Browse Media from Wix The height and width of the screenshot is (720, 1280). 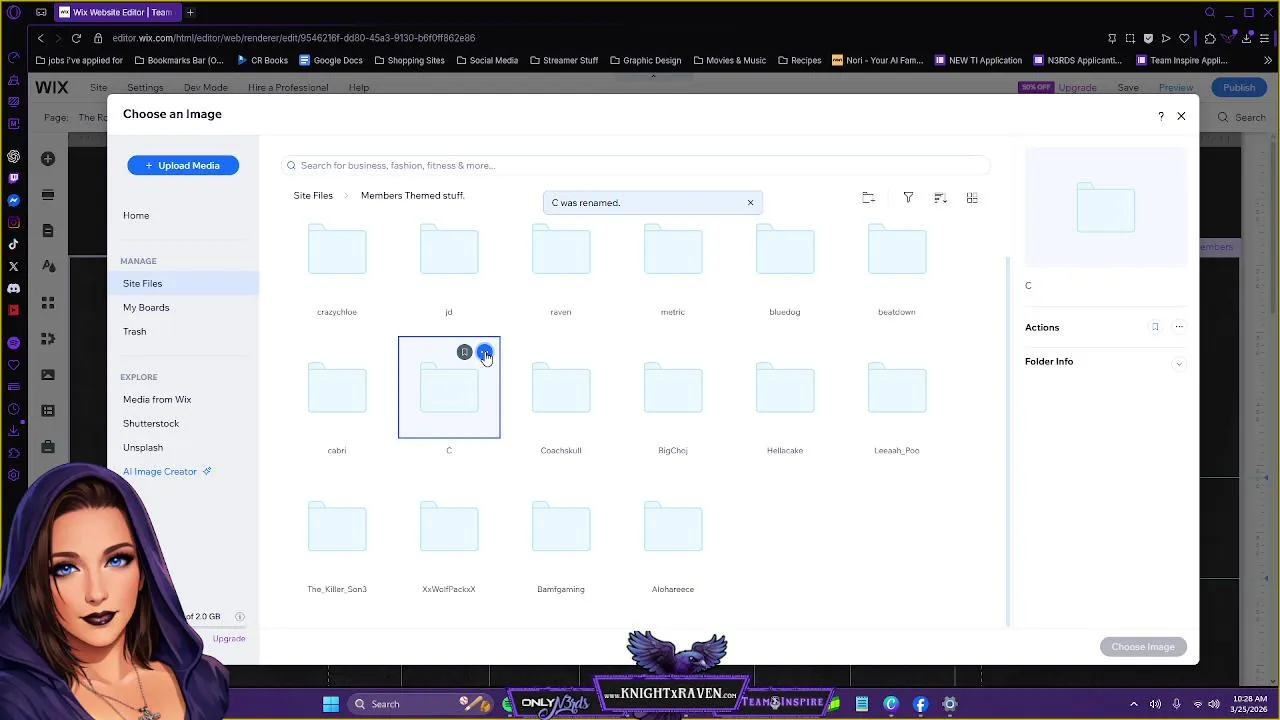pyautogui.click(x=157, y=400)
